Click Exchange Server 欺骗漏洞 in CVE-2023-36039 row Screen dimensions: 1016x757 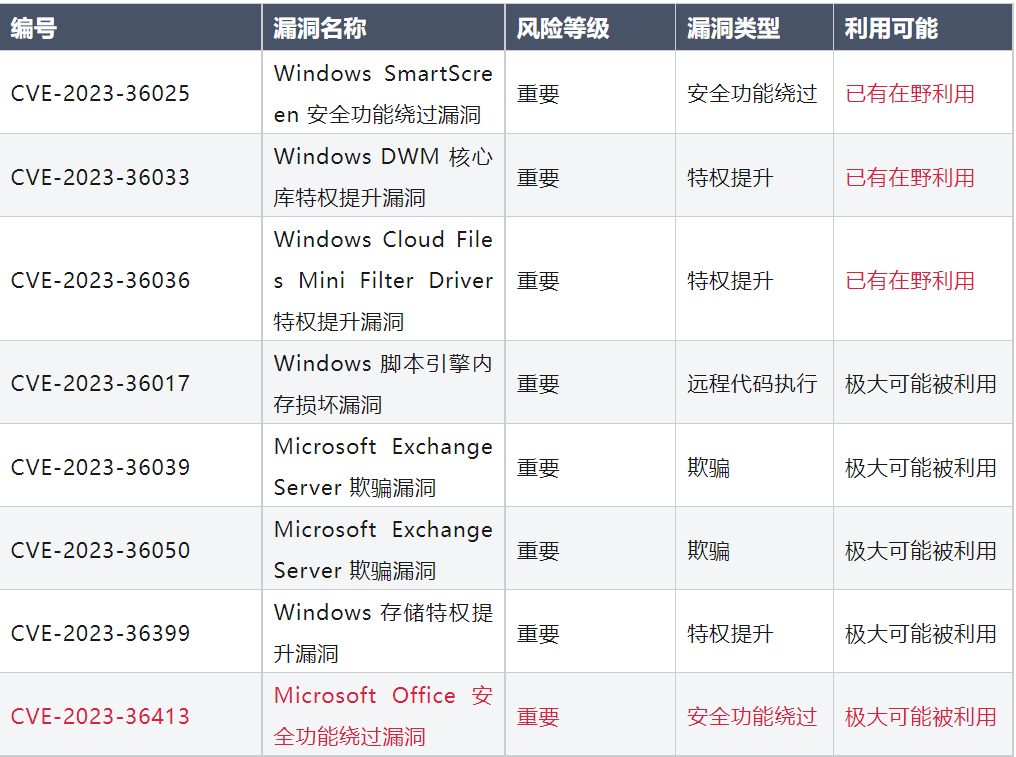tap(383, 467)
